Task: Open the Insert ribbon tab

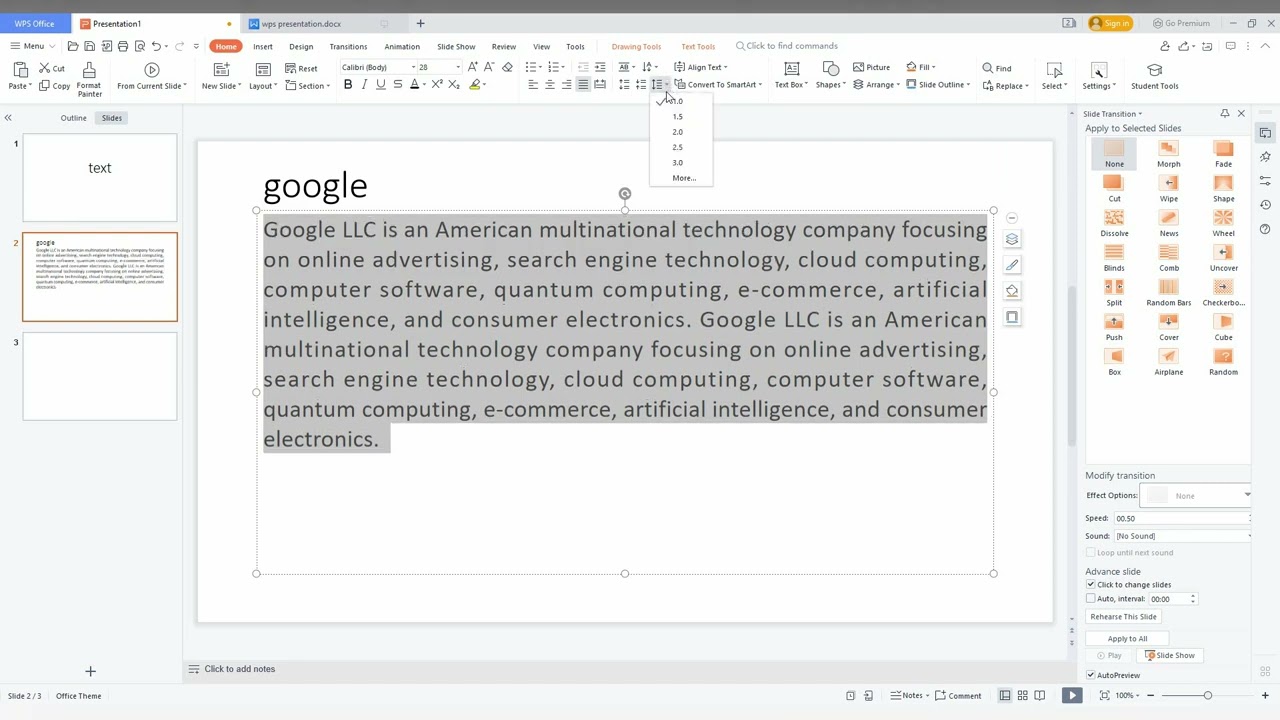Action: [263, 46]
